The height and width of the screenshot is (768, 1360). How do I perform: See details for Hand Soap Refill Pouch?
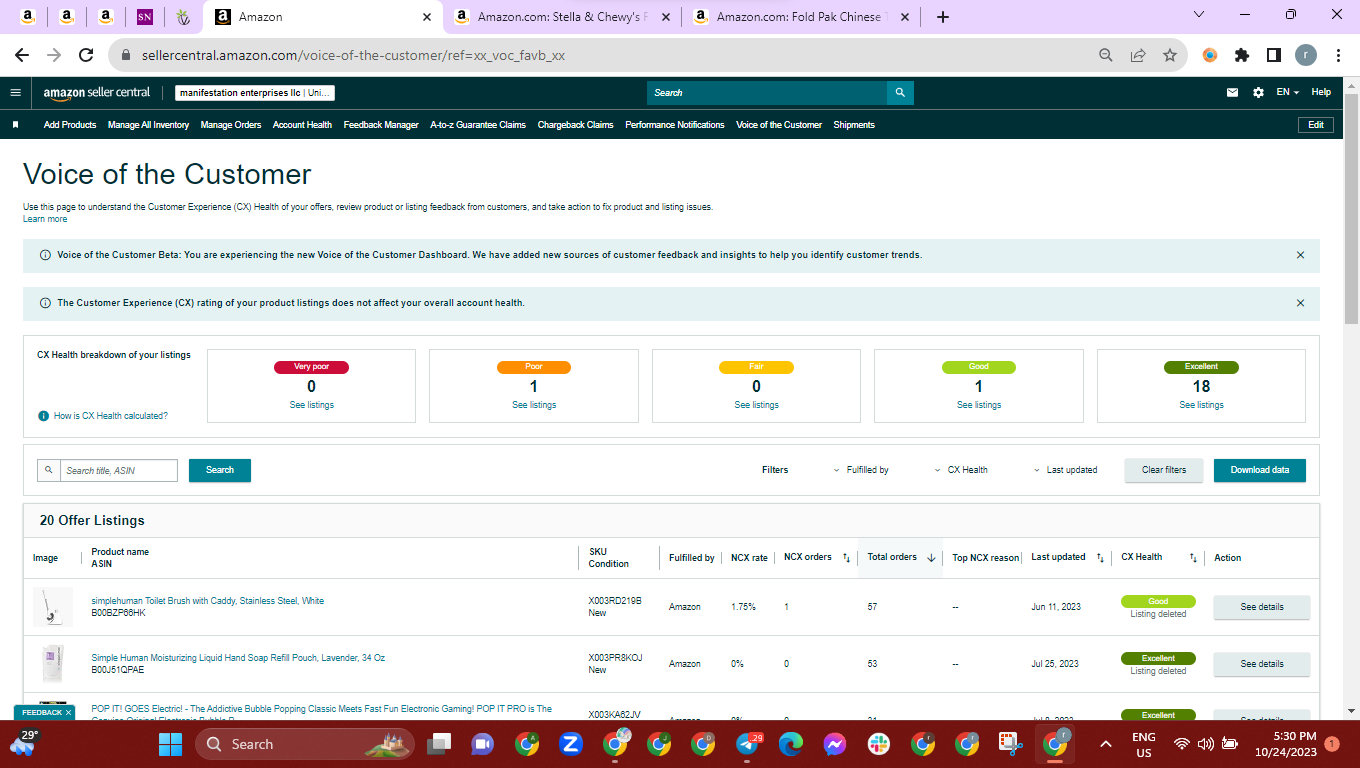pyautogui.click(x=1262, y=664)
